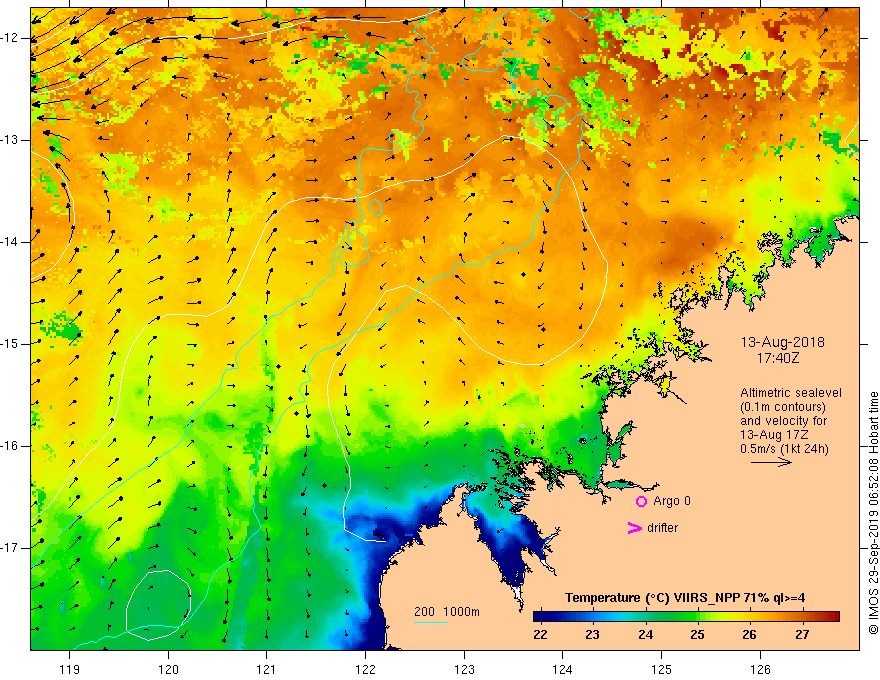The image size is (880, 680).
Task: Click the magenta drifter arrowhead symbol
Action: tap(634, 528)
